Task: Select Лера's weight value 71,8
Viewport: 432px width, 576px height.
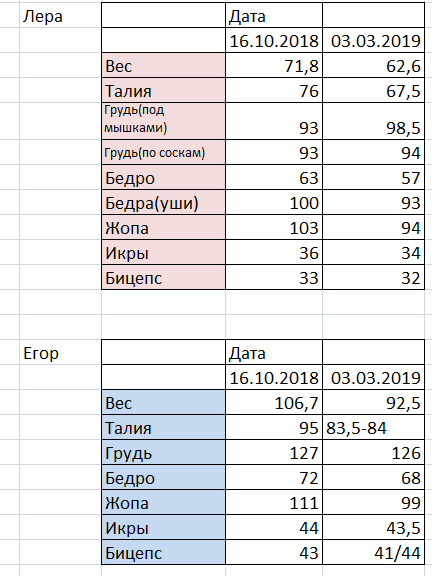Action: click(274, 65)
